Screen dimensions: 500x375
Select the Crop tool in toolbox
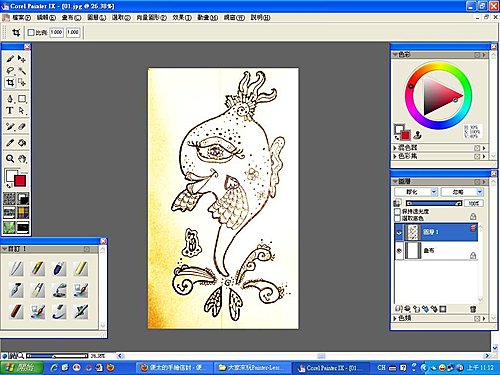[10, 82]
